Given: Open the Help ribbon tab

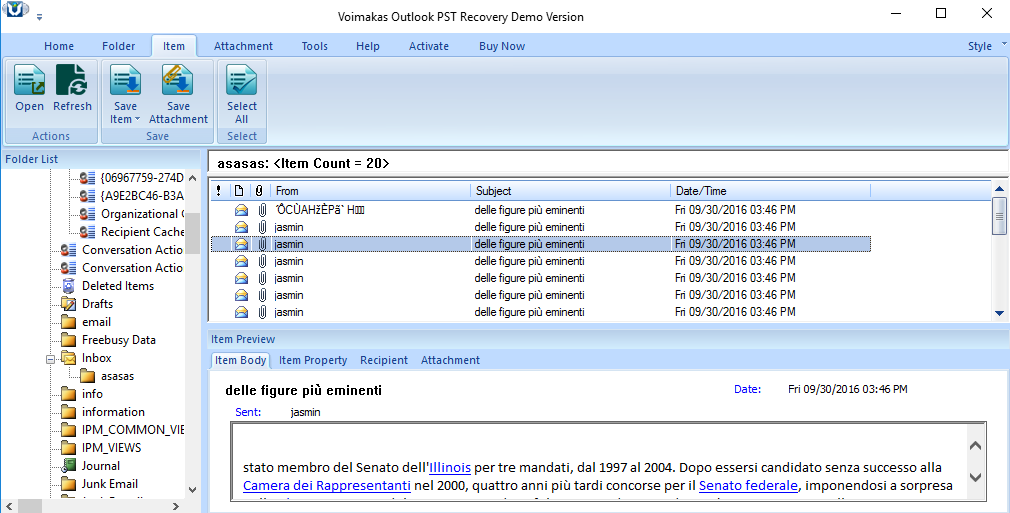Looking at the screenshot, I should [x=368, y=46].
